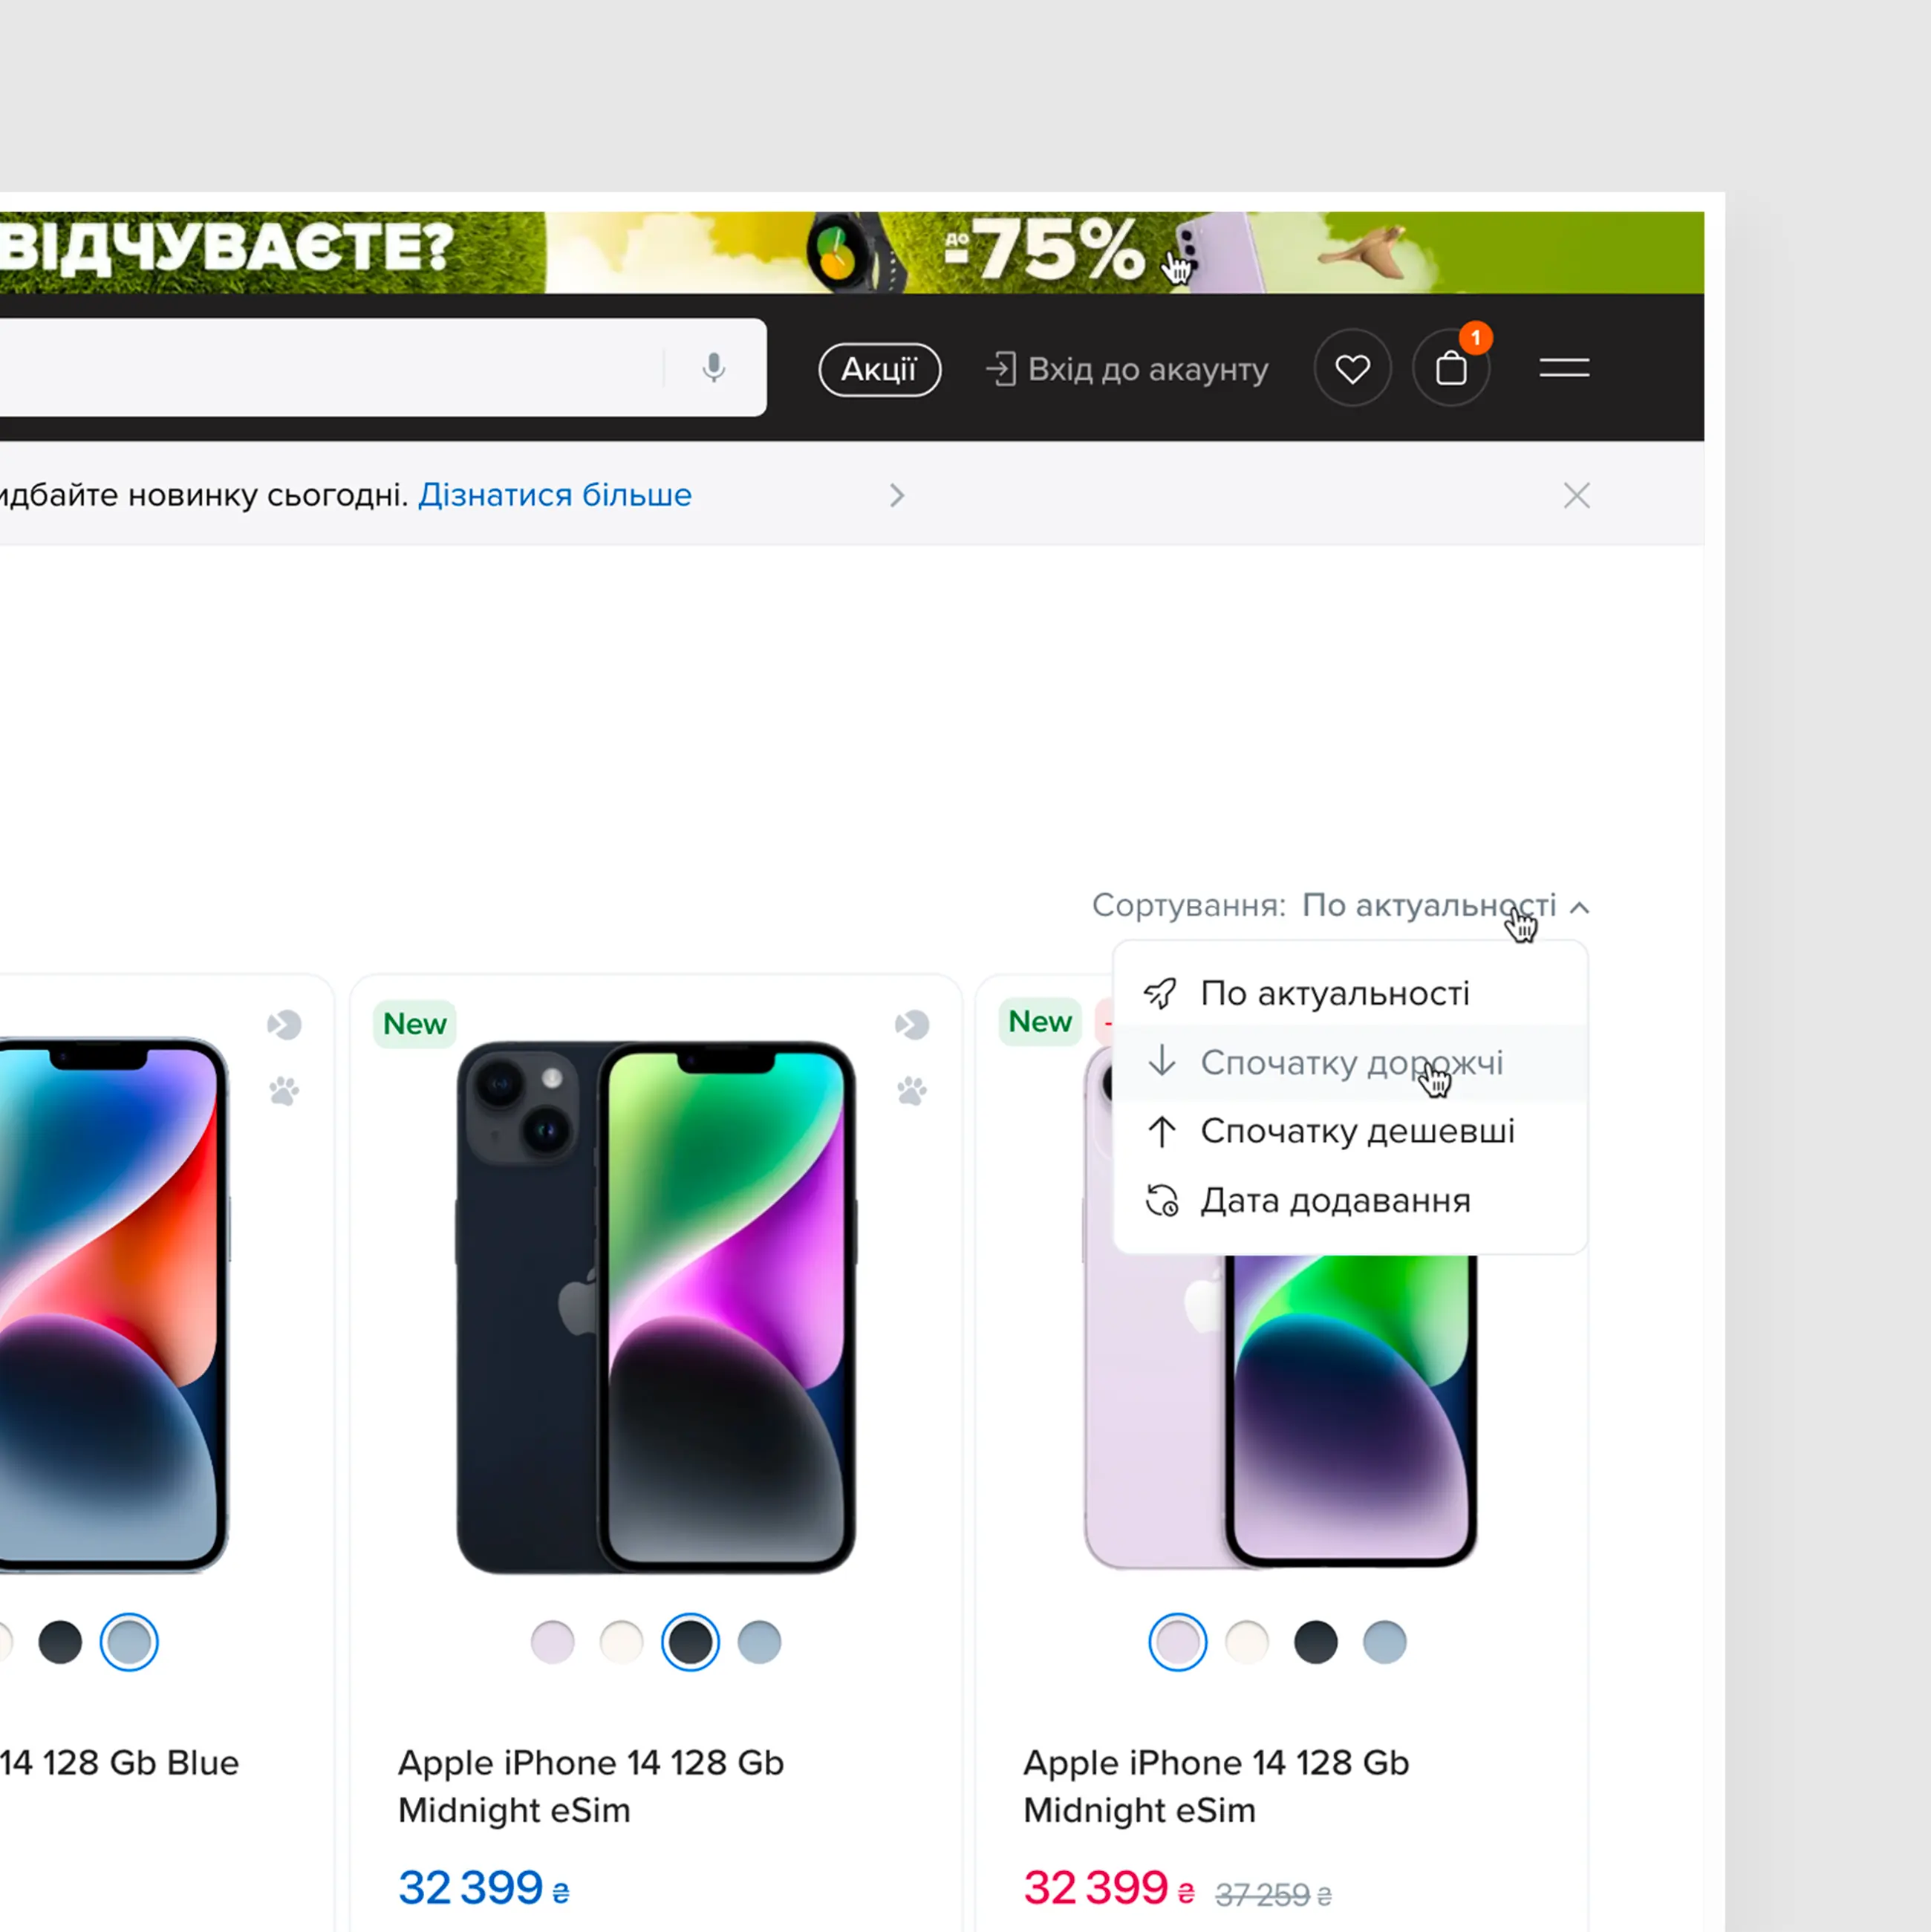Click paw icon on left Blue iPhone card
This screenshot has height=1932, width=1931.
point(284,1091)
